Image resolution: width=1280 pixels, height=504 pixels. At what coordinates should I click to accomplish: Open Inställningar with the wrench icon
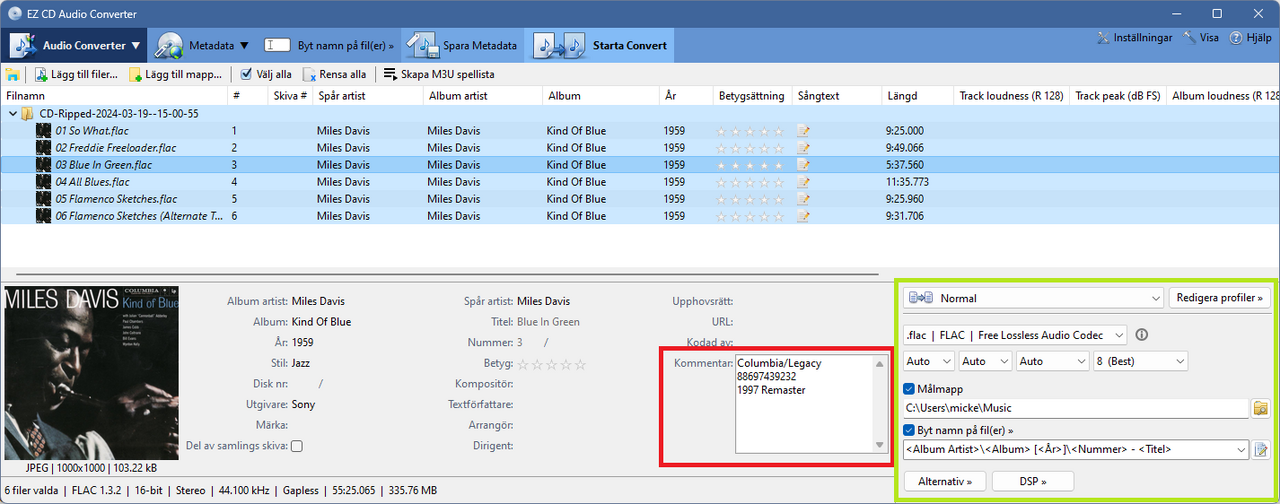tap(1134, 38)
